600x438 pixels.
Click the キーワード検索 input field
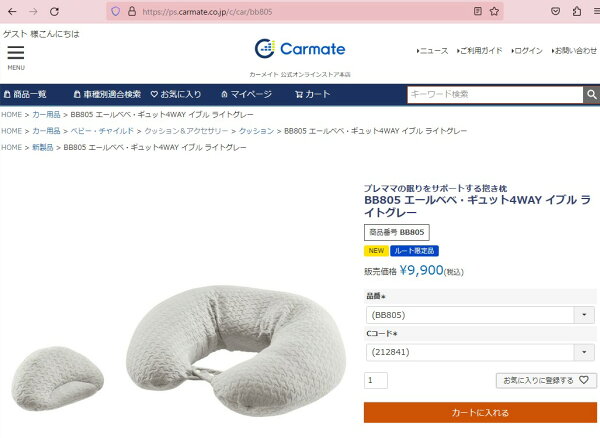495,94
